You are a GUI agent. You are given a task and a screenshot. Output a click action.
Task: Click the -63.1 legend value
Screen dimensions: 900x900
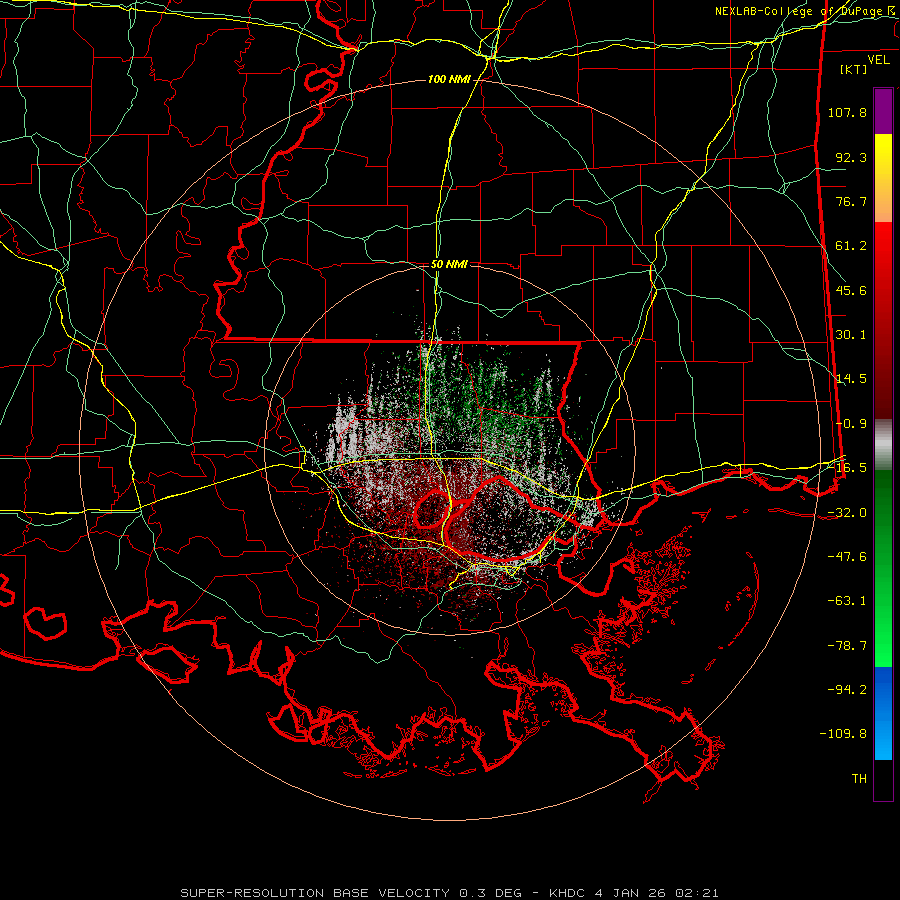(x=847, y=601)
